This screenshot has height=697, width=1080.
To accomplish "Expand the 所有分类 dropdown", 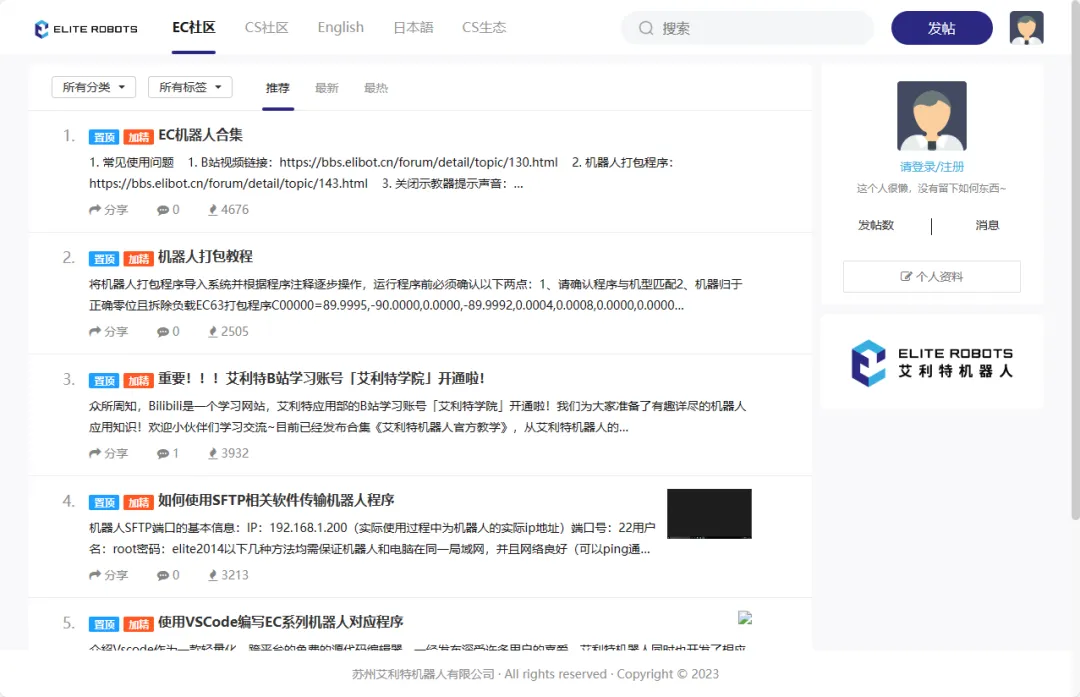I will (93, 88).
